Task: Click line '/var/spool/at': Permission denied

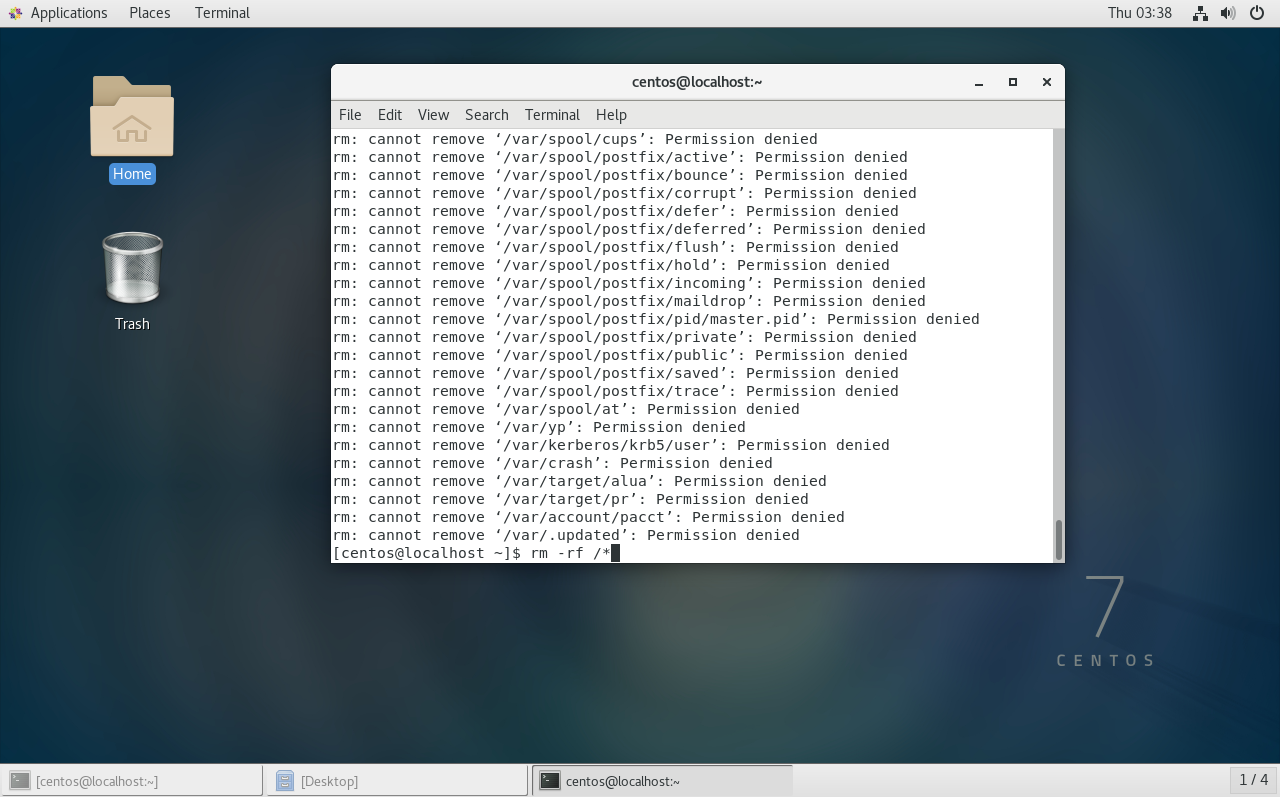Action: pyautogui.click(x=566, y=409)
